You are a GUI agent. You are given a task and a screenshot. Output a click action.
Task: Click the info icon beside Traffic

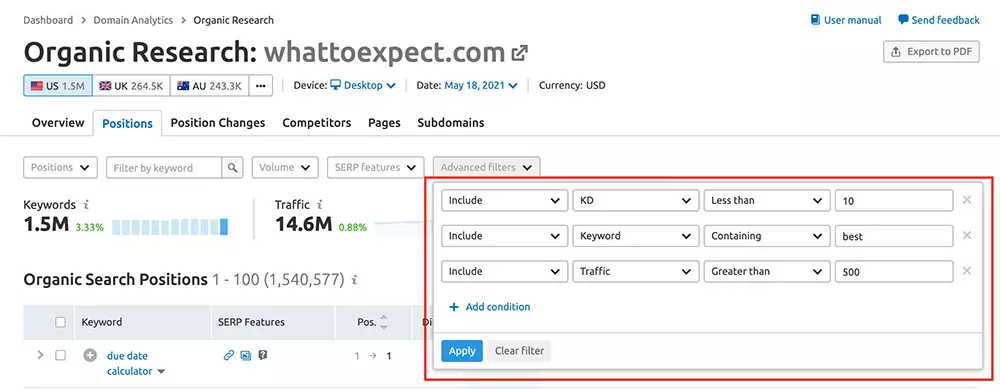320,205
